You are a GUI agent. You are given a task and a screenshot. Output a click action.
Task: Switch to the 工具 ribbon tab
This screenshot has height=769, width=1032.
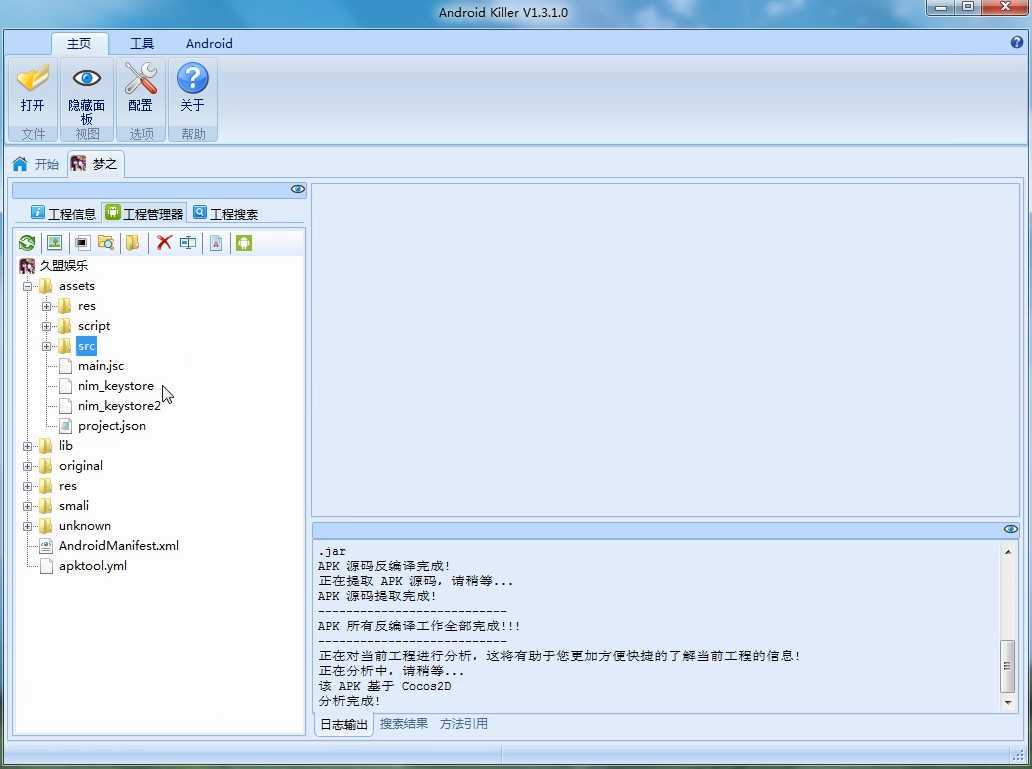click(142, 43)
